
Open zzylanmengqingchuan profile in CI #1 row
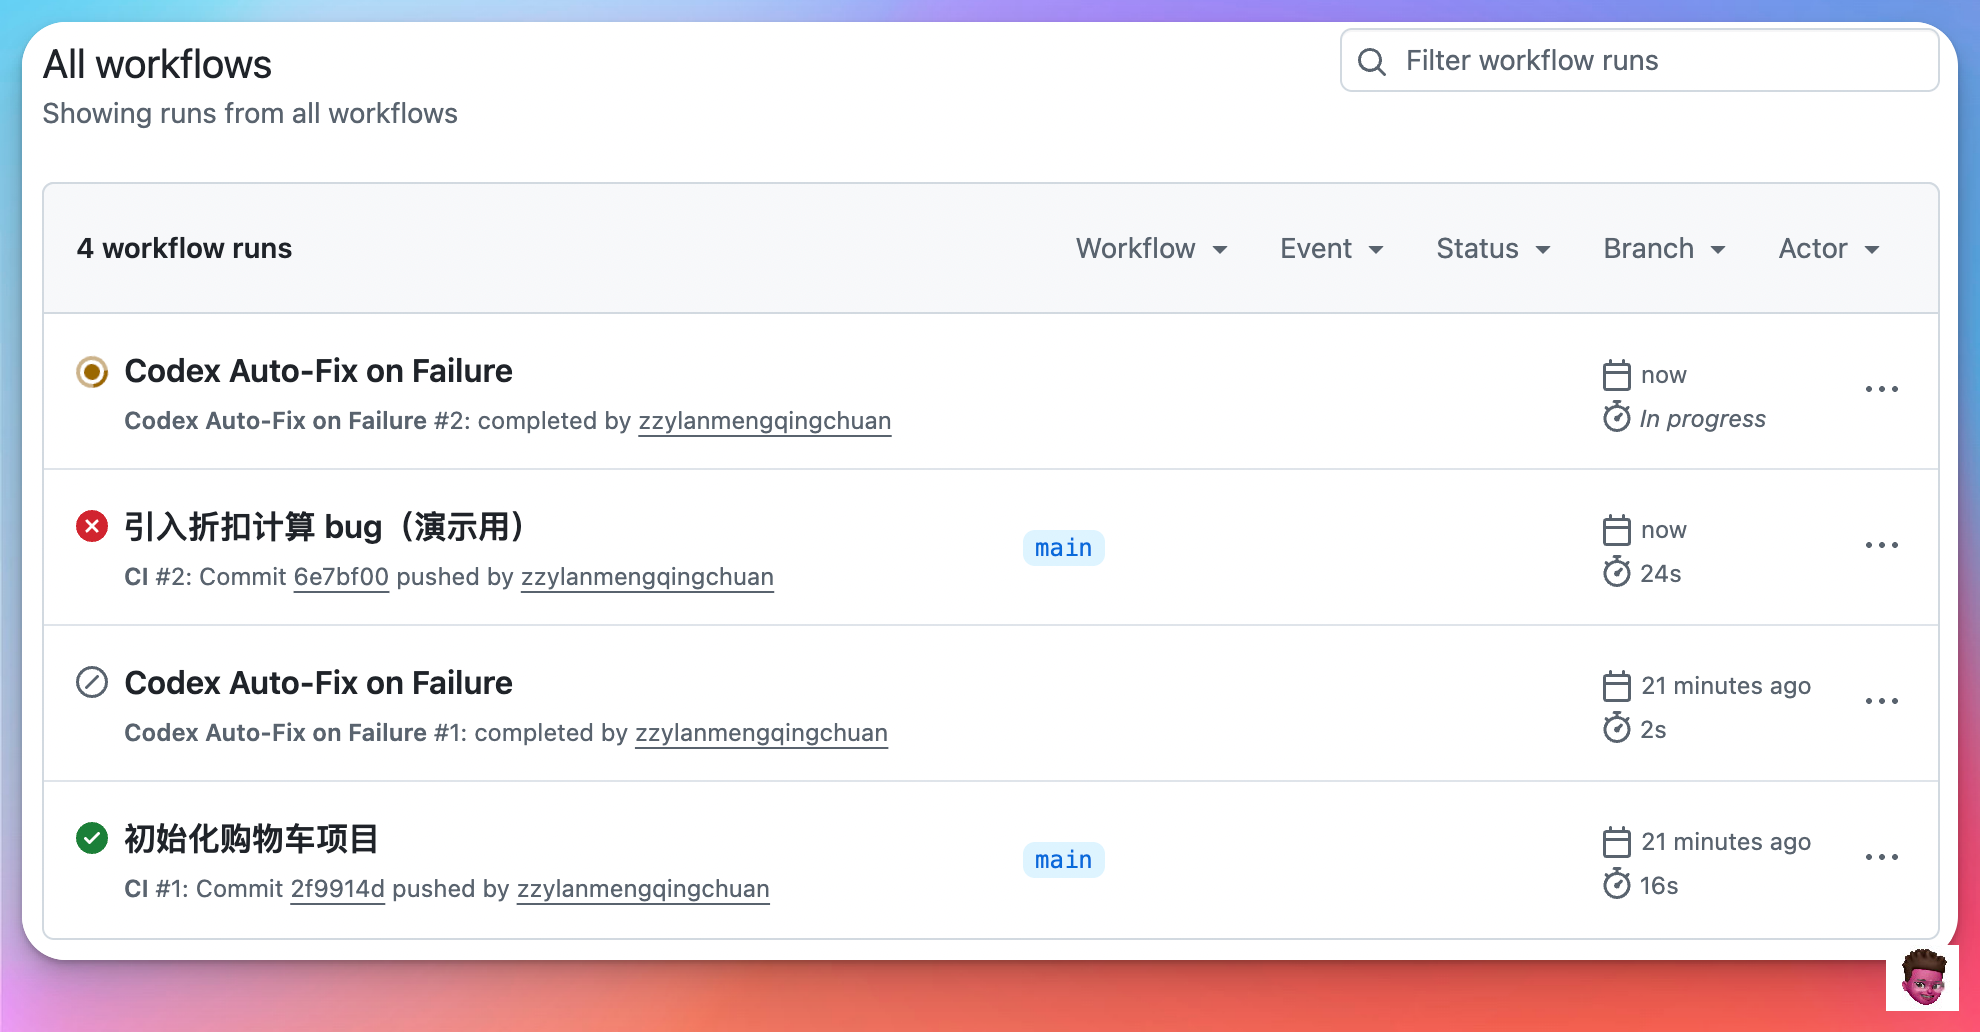pyautogui.click(x=643, y=889)
